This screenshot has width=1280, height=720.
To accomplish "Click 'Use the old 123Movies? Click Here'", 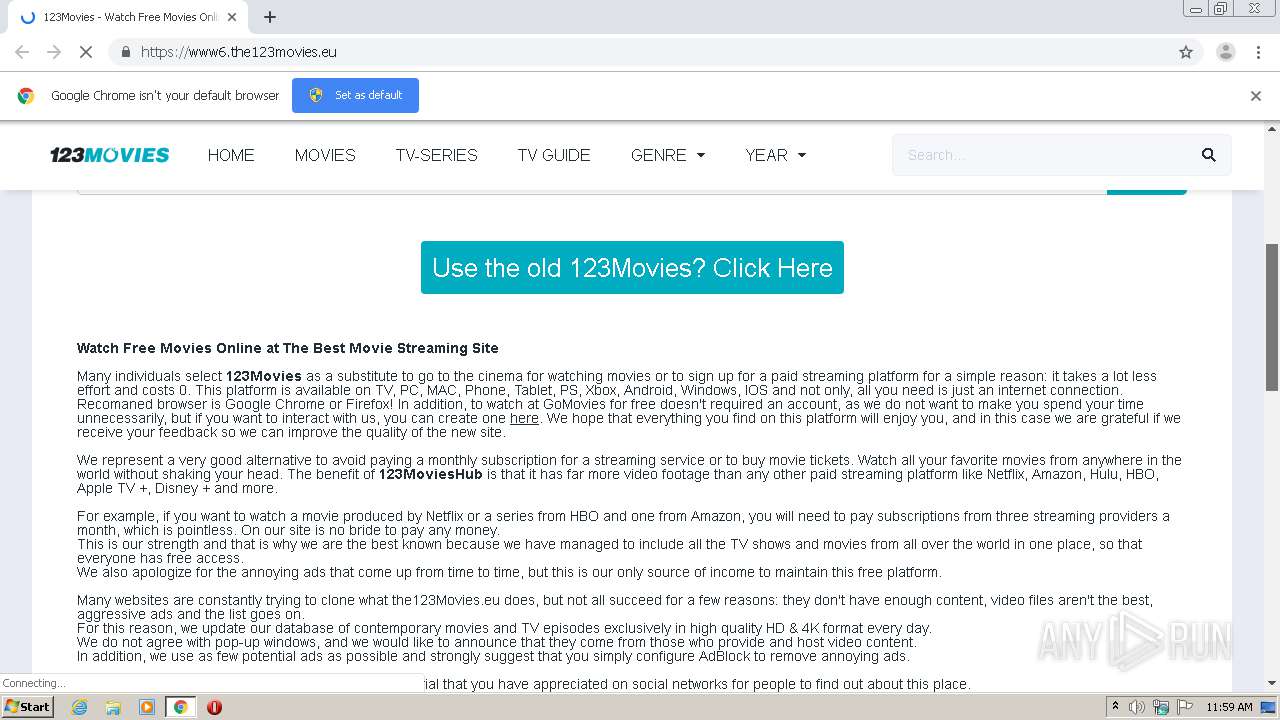I will click(632, 268).
